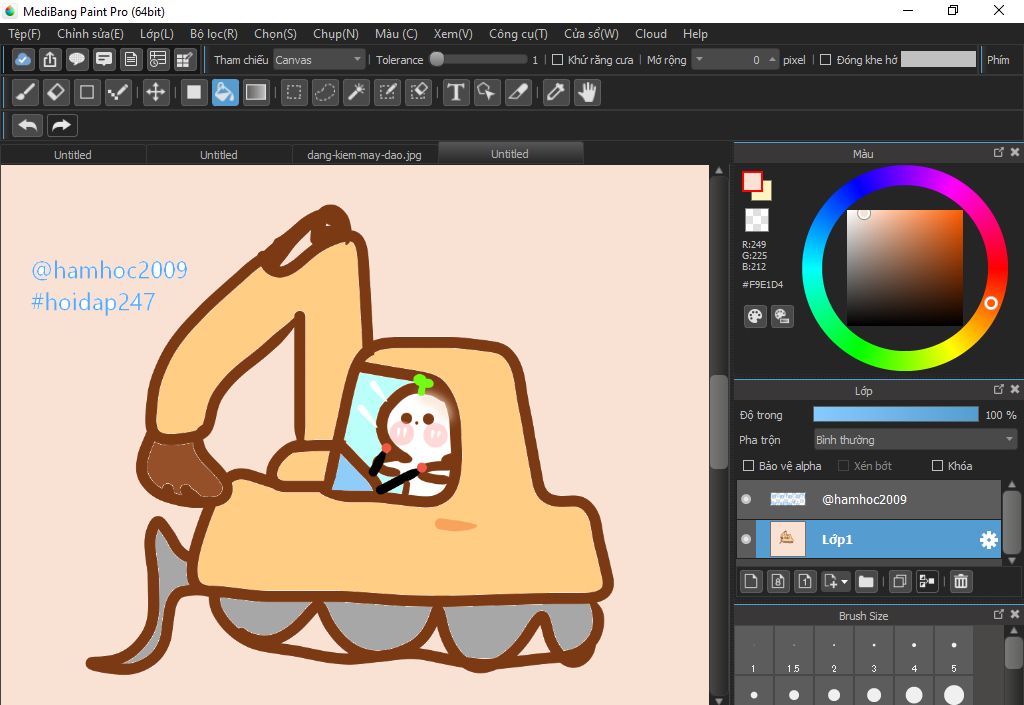
Task: Open Lớp1 layer settings gear
Action: [x=988, y=540]
